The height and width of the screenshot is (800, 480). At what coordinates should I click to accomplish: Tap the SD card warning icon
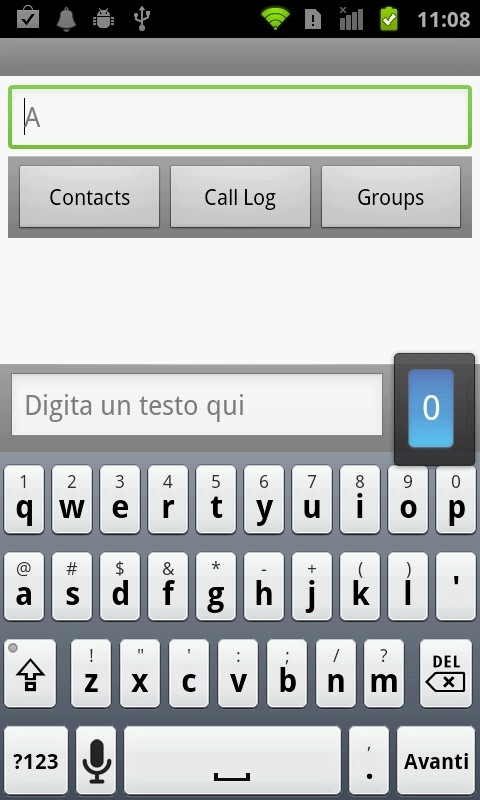tap(313, 19)
